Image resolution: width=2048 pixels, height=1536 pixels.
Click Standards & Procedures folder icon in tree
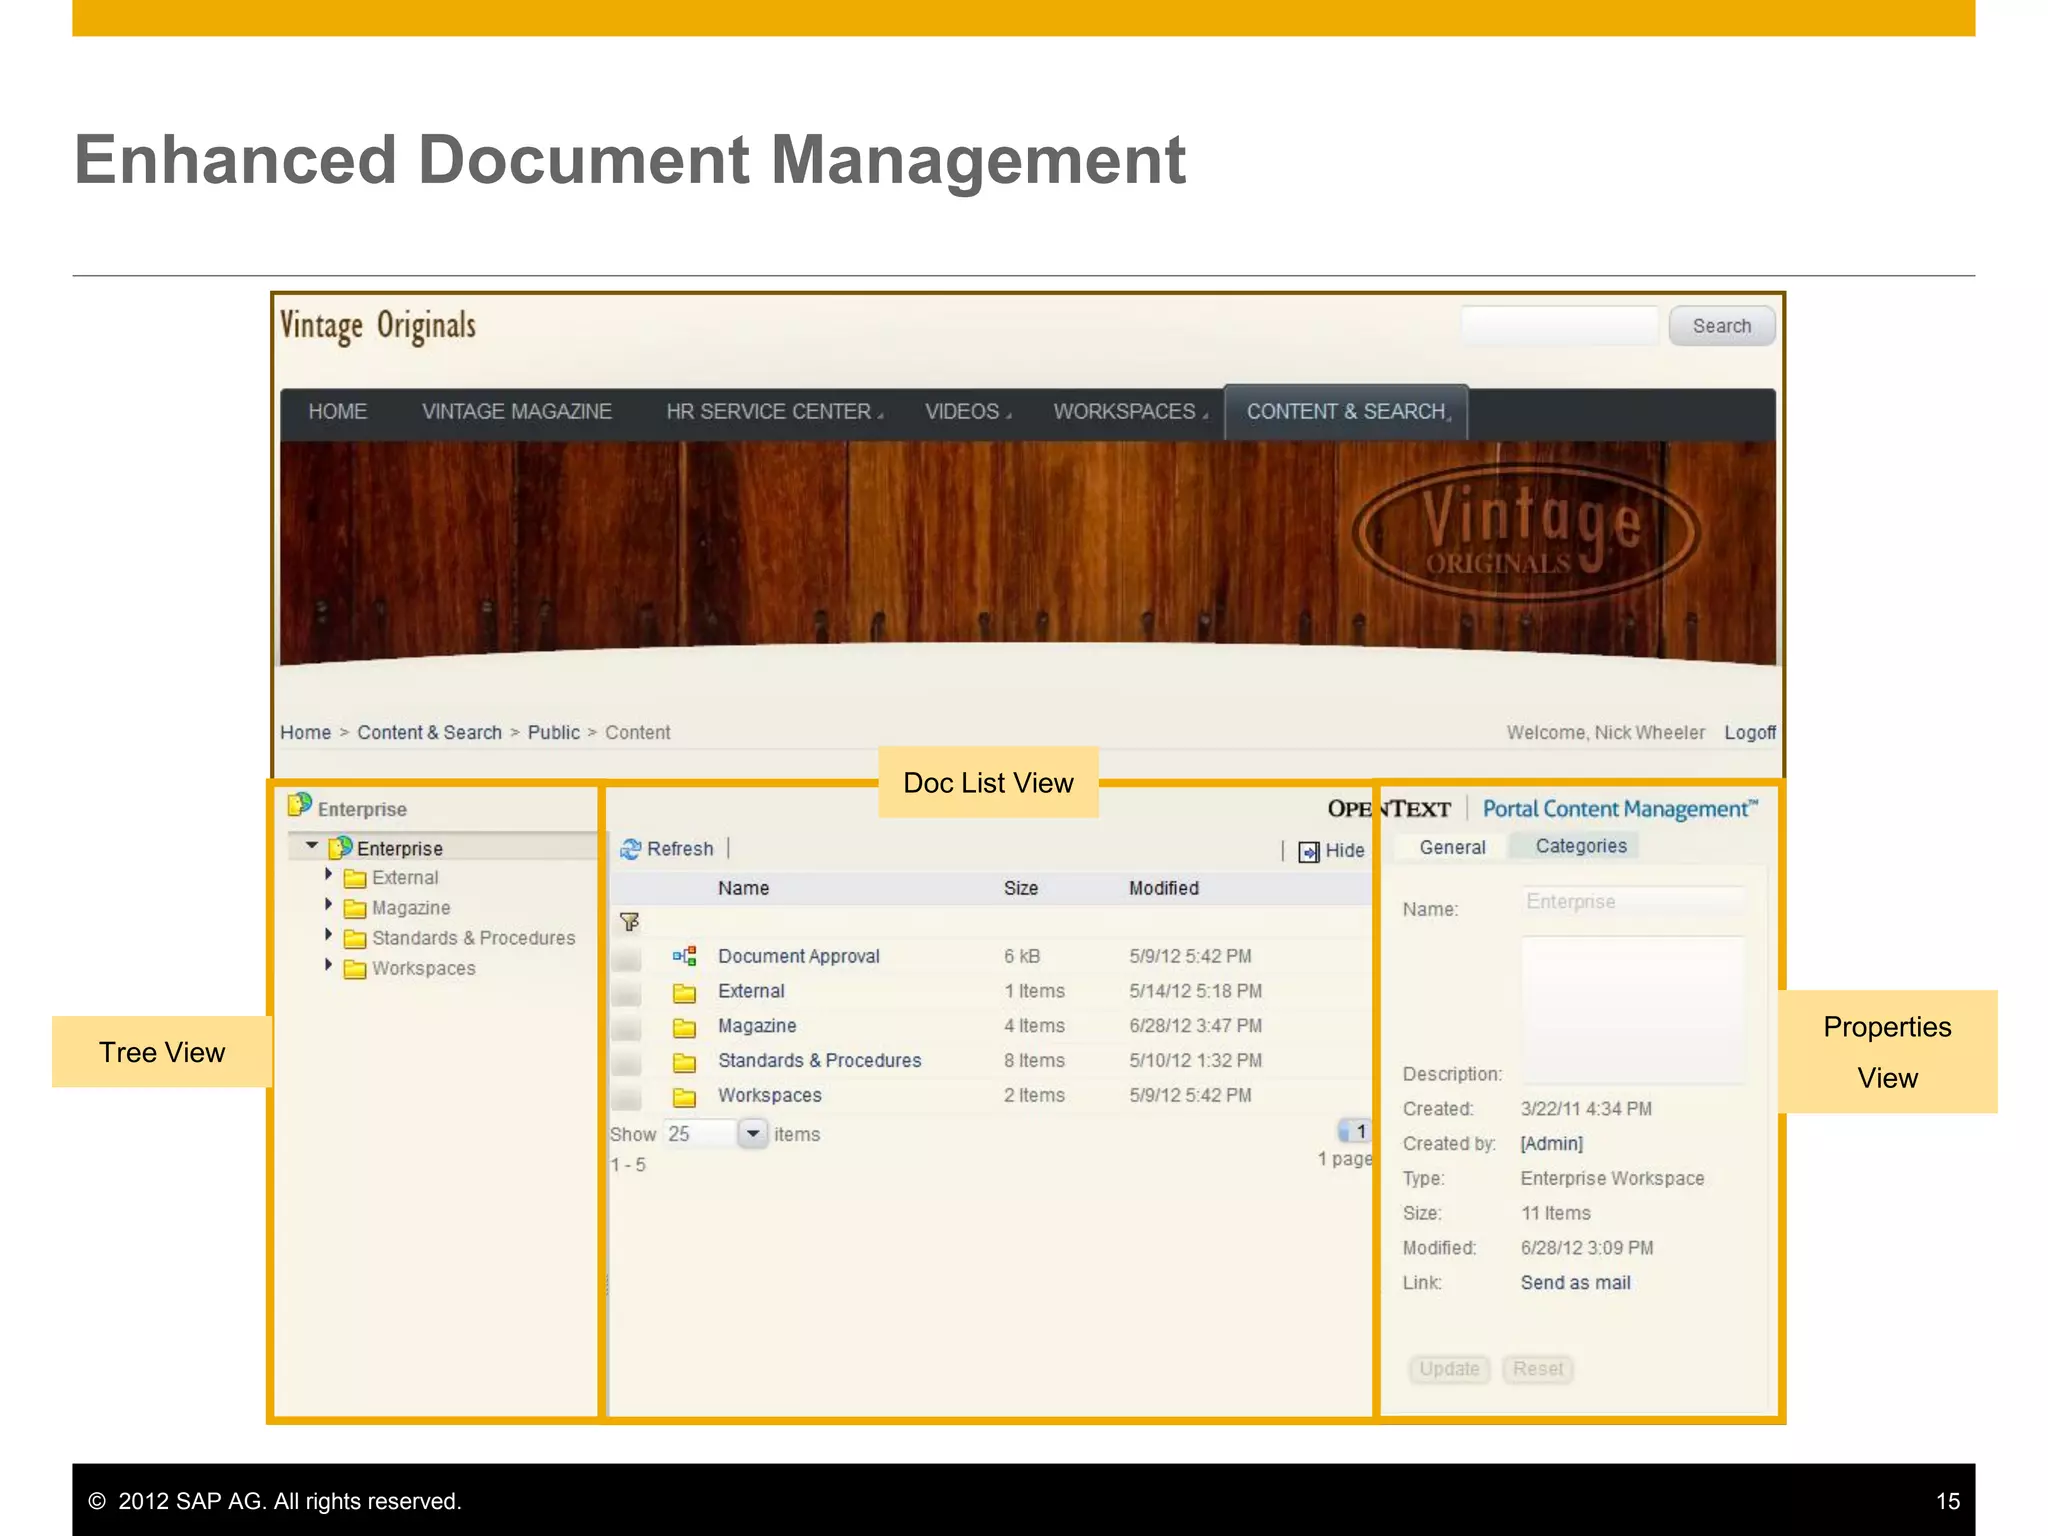(355, 938)
